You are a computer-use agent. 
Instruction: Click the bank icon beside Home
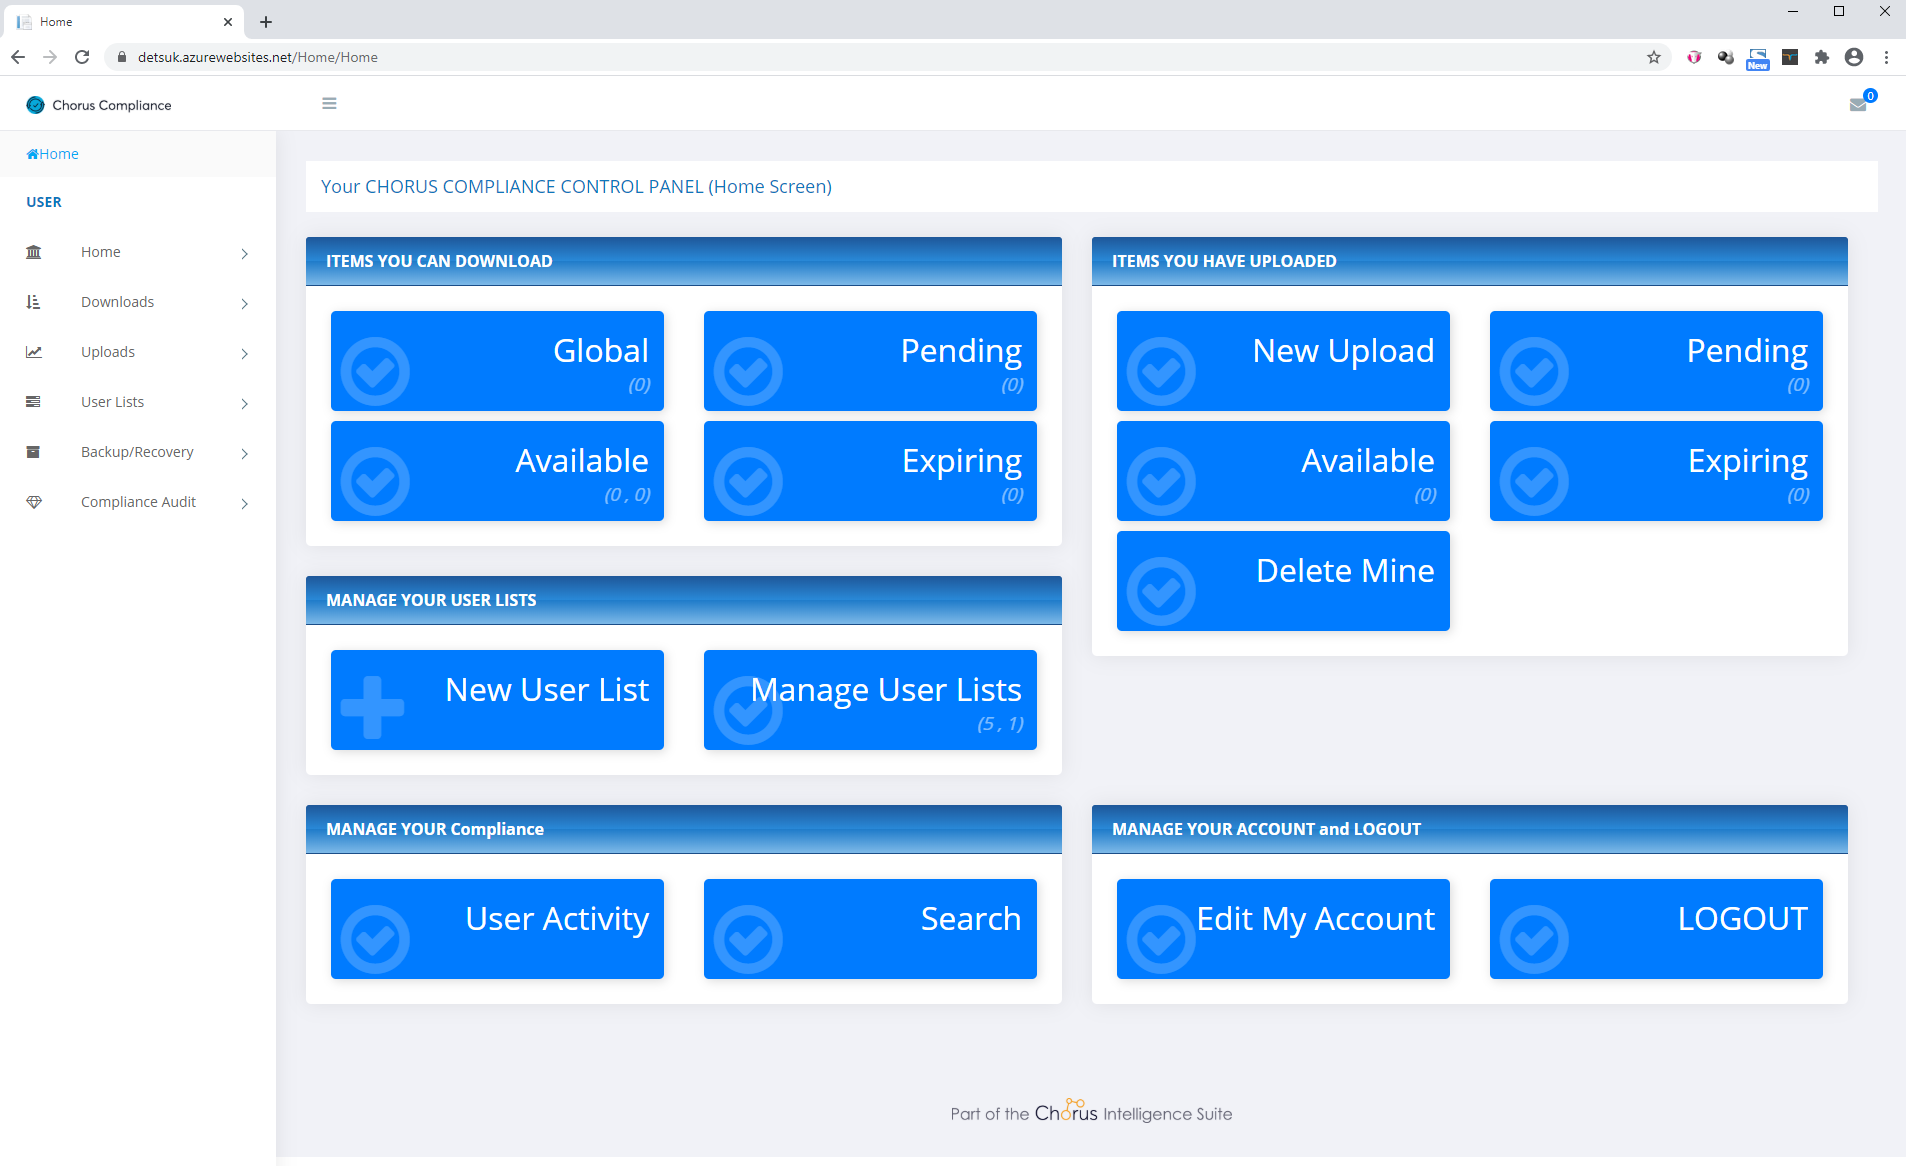click(34, 252)
